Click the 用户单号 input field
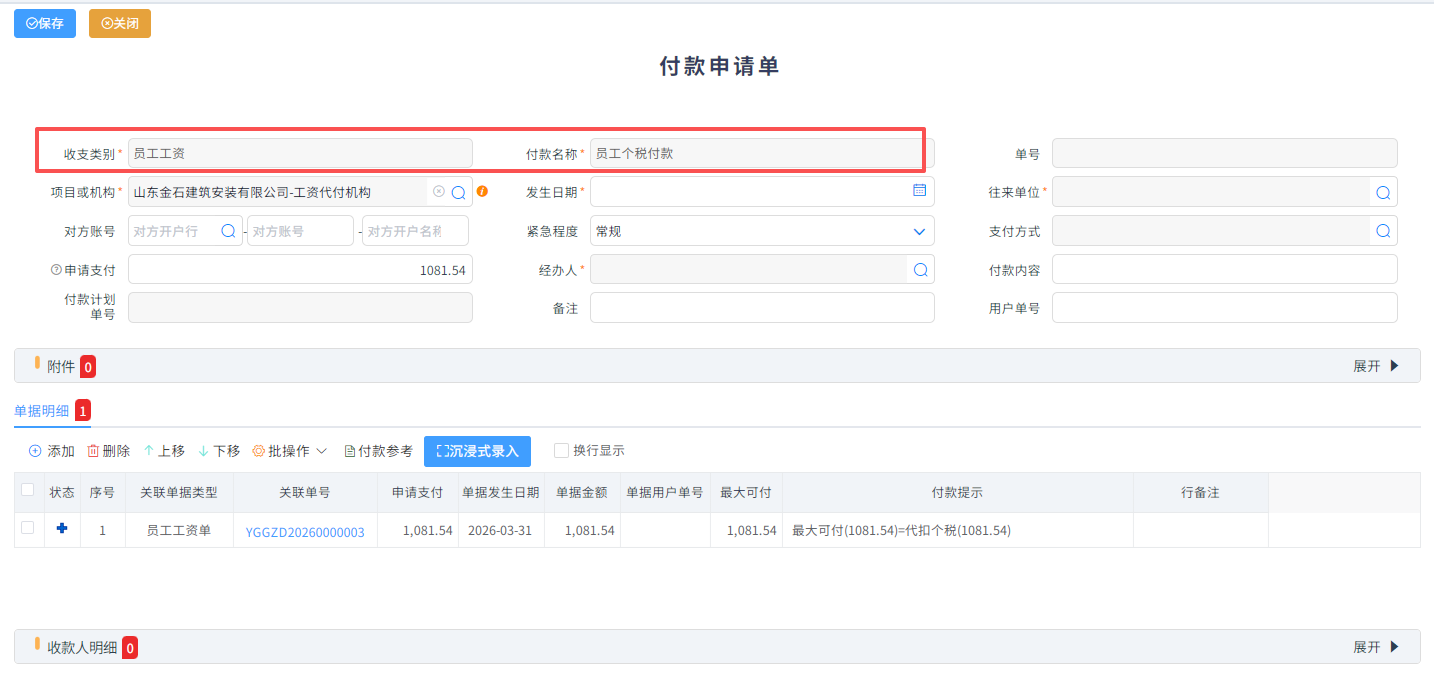Image resolution: width=1434 pixels, height=693 pixels. point(1224,308)
